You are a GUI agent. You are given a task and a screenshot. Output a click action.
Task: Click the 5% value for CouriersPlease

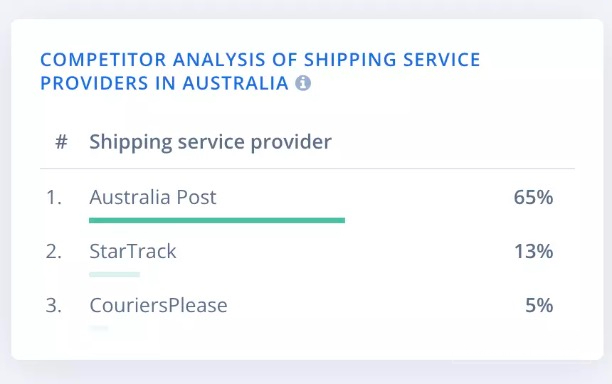[539, 305]
